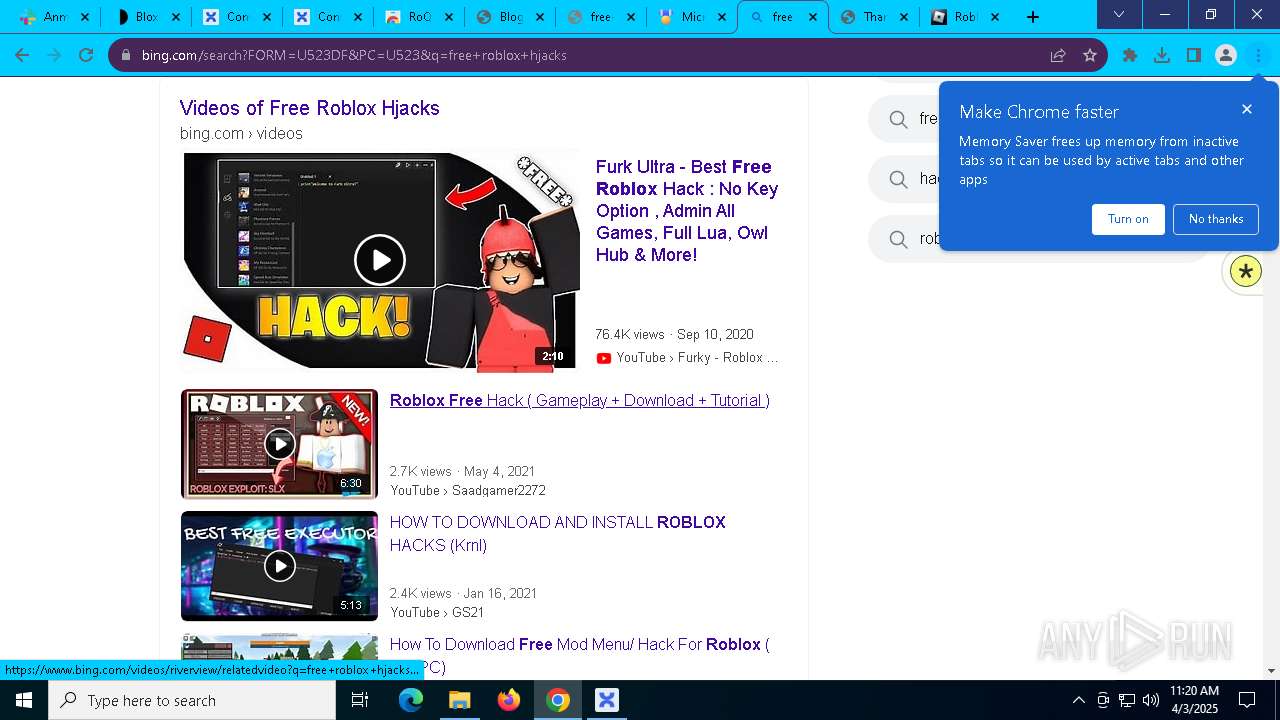
Task: Turn on Memory Saver
Action: (x=1128, y=219)
